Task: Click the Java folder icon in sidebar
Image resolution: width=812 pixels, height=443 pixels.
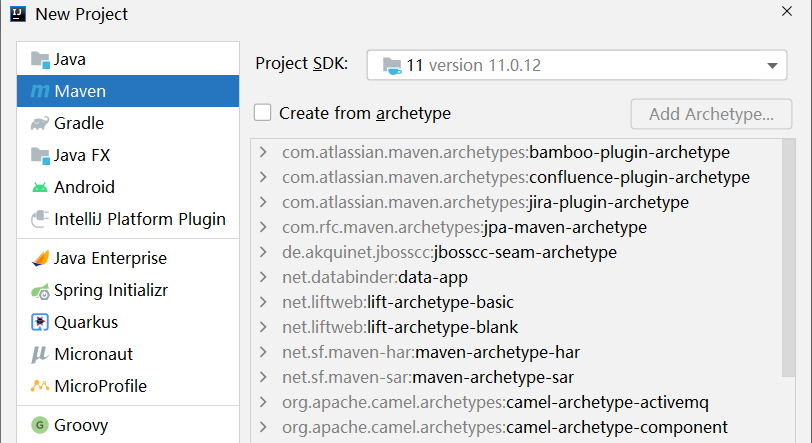Action: tap(40, 60)
